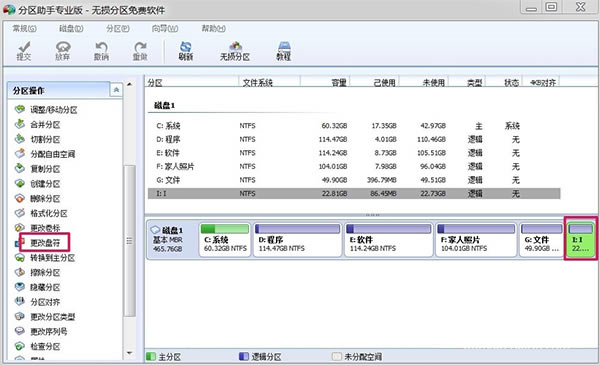This screenshot has height=366, width=600.
Task: Select the G: 文件 49.90GB disk map block
Action: coord(541,240)
